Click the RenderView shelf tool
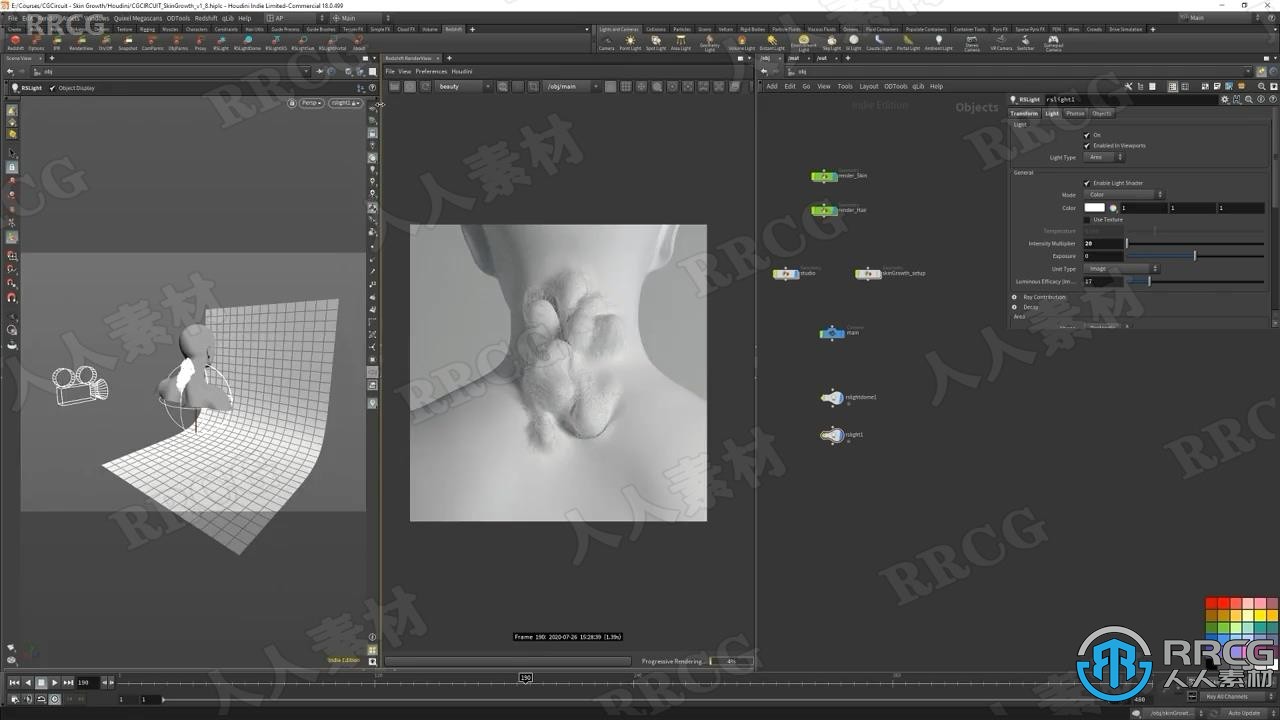 click(x=81, y=43)
